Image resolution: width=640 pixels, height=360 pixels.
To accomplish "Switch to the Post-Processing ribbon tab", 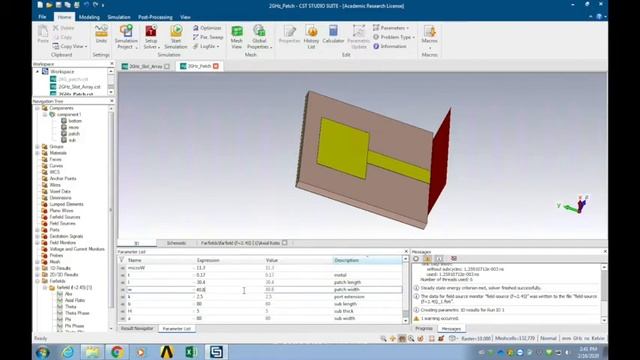I will point(155,17).
